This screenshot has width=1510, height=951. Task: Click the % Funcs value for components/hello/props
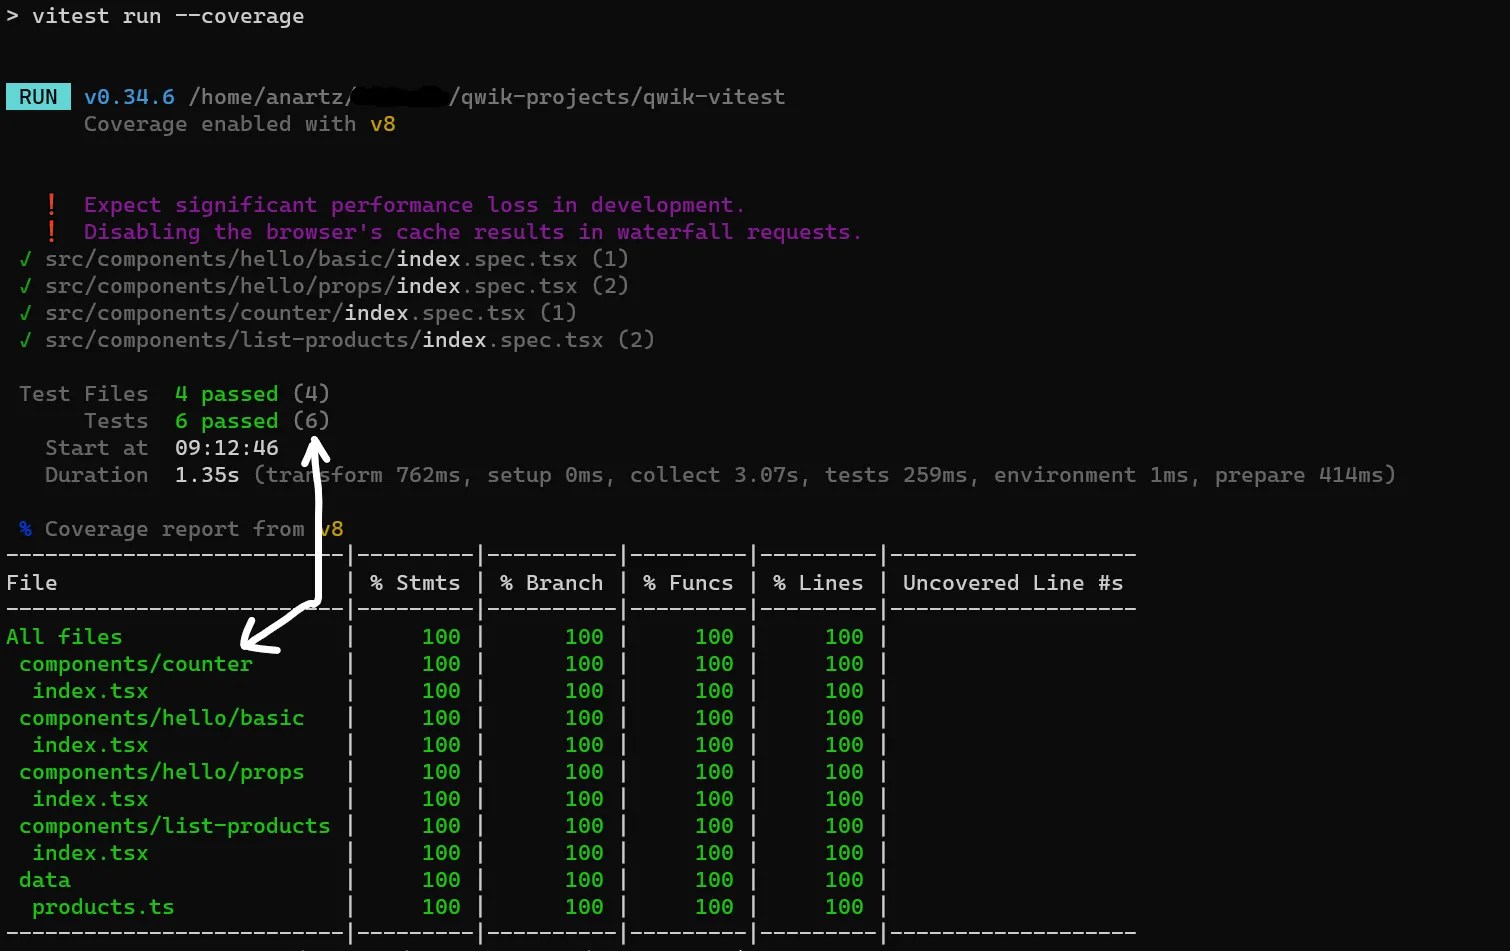[714, 772]
